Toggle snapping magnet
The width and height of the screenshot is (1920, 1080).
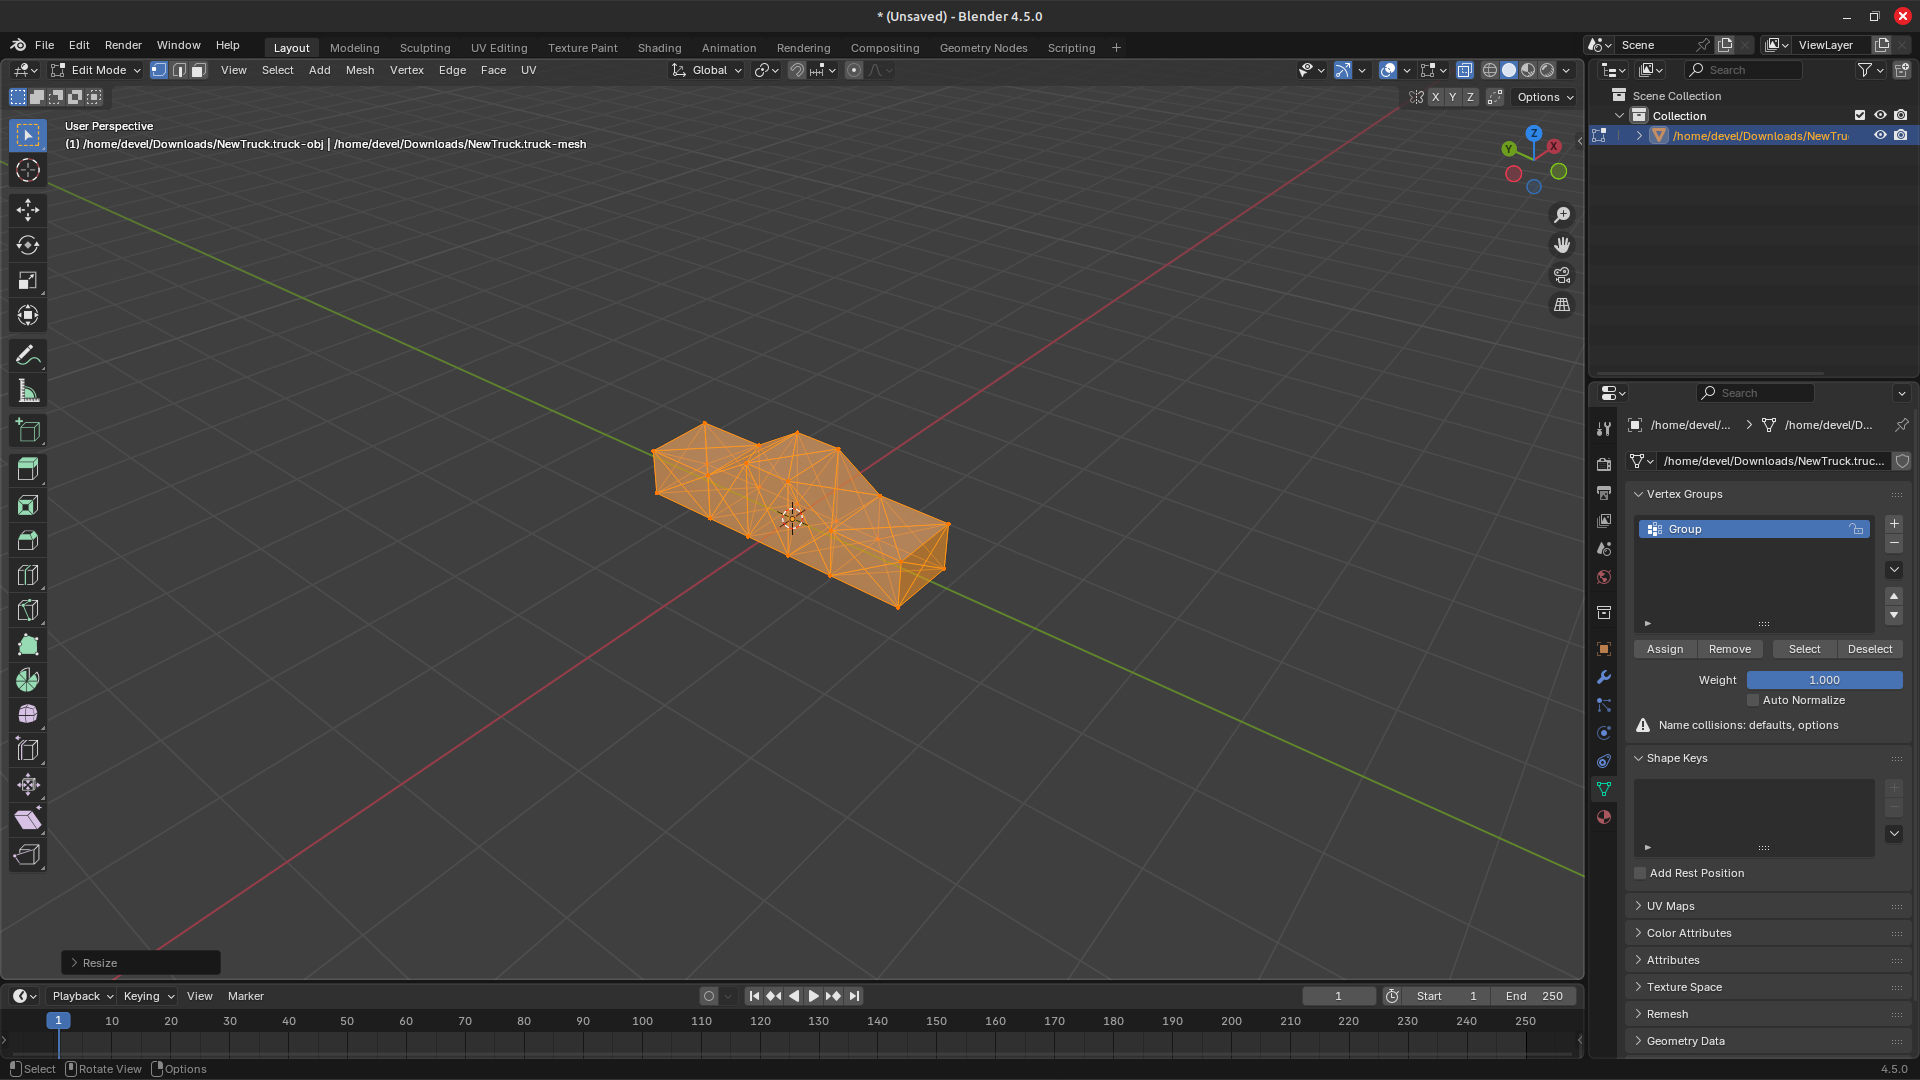pyautogui.click(x=797, y=70)
